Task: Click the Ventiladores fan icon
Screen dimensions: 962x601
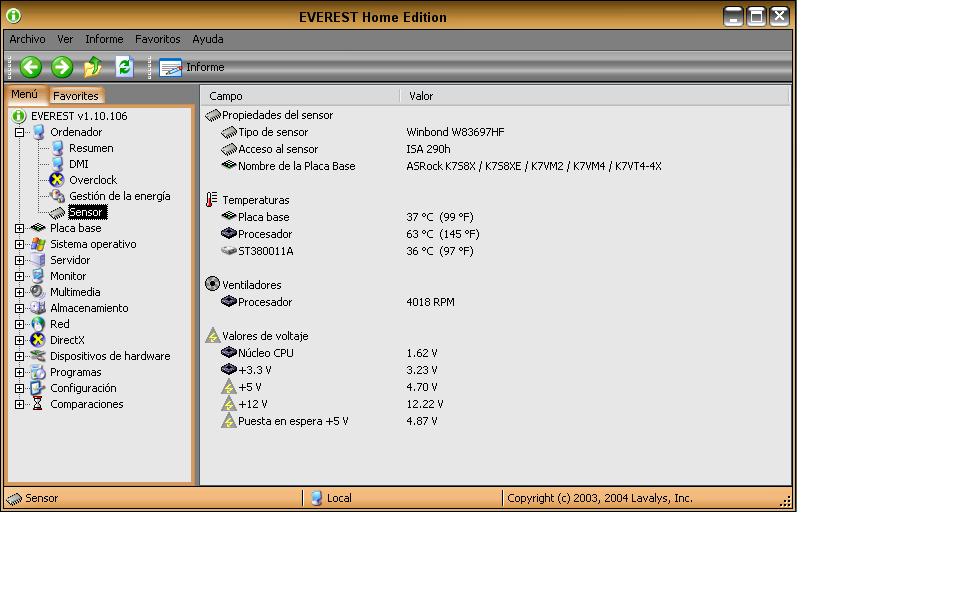Action: pos(212,284)
